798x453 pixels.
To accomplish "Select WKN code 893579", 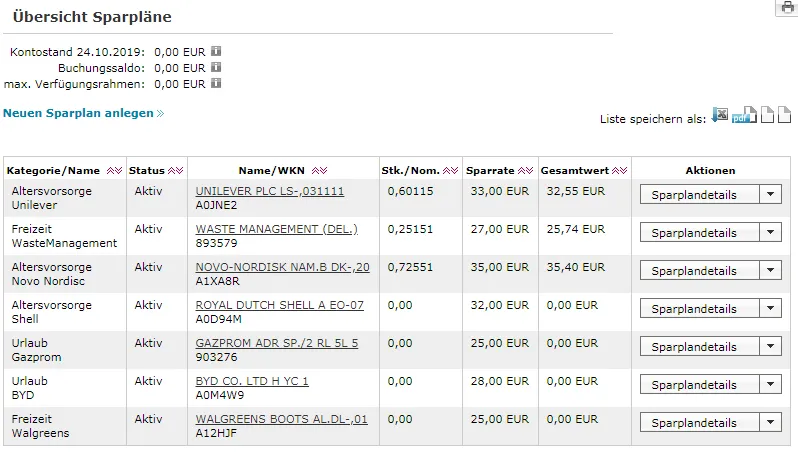I will tap(216, 243).
